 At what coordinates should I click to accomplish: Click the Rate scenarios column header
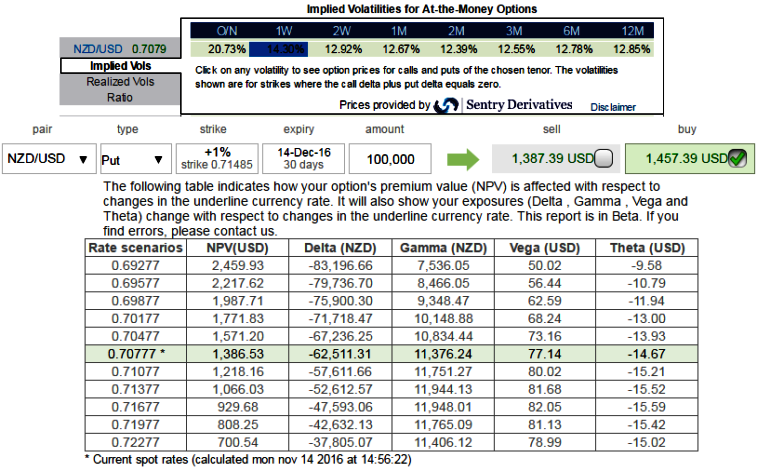[136, 248]
